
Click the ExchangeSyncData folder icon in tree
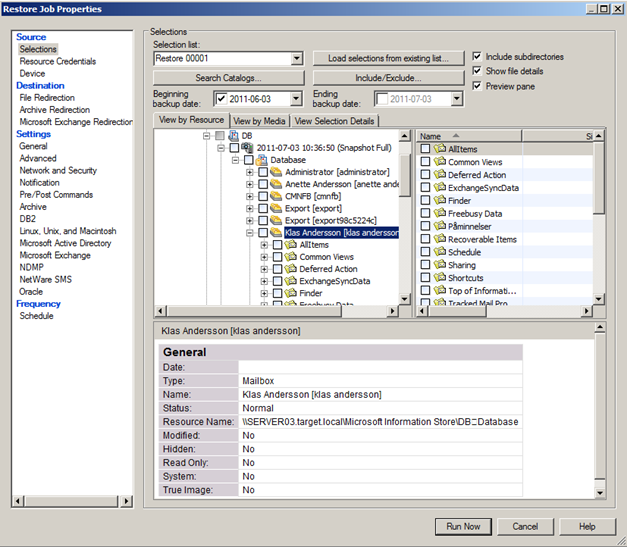(x=291, y=281)
